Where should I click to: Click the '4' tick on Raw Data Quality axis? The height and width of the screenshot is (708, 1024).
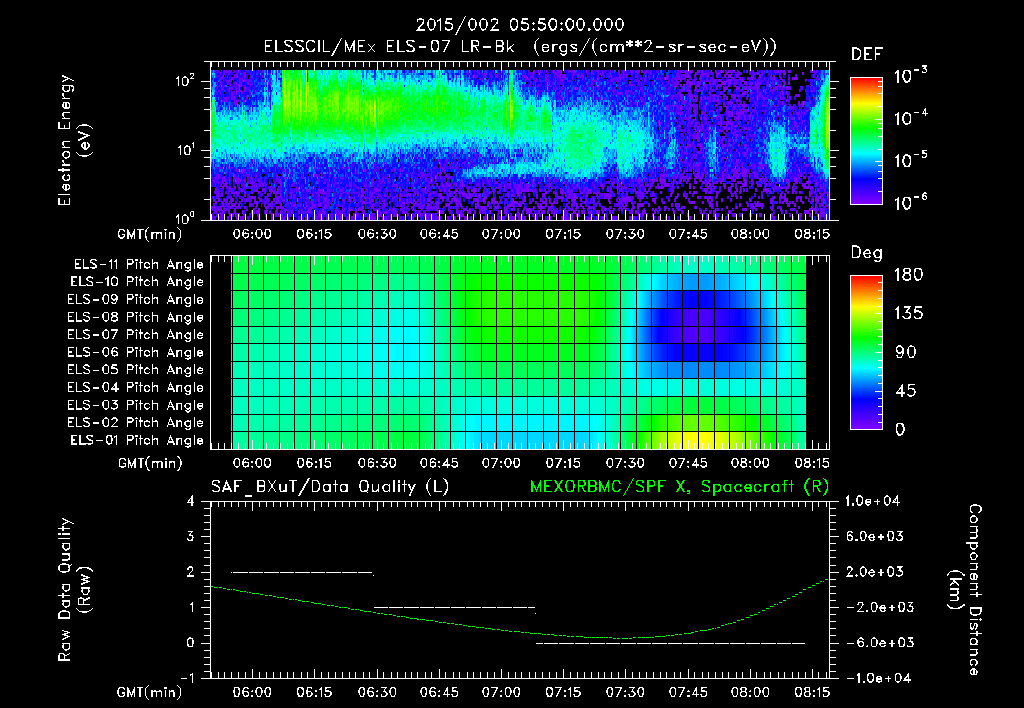click(191, 501)
